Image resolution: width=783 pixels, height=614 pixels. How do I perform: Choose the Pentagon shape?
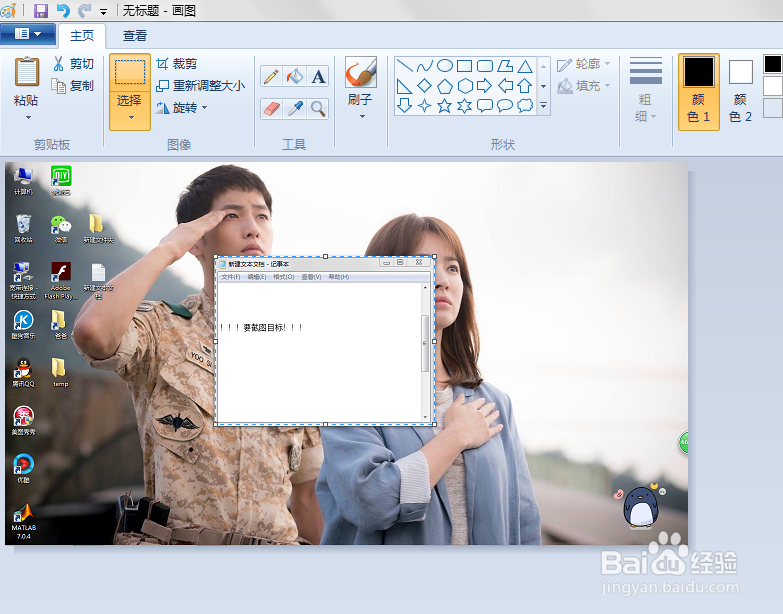click(444, 86)
